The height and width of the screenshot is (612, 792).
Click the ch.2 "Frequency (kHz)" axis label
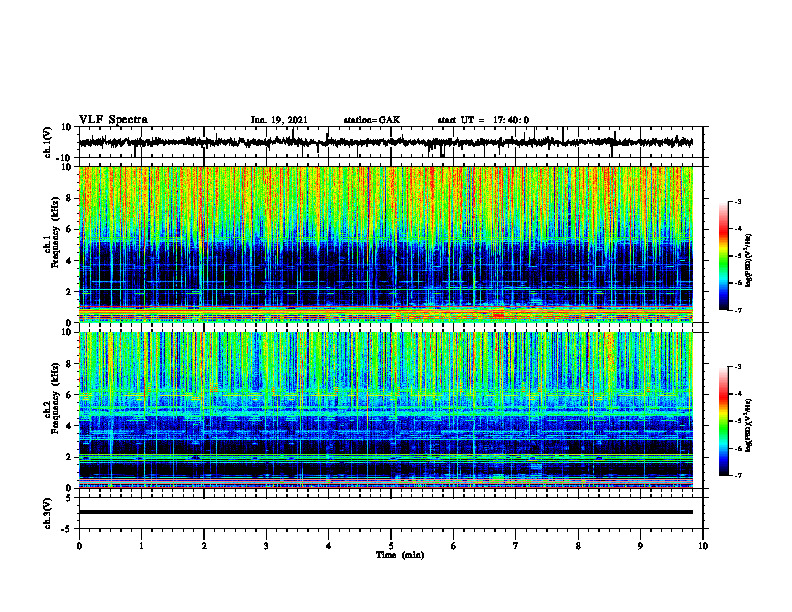55,398
